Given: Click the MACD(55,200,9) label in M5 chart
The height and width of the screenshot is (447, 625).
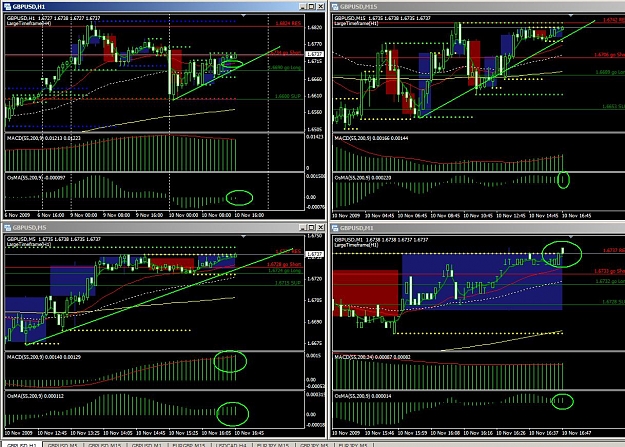Looking at the screenshot, I should click(43, 357).
